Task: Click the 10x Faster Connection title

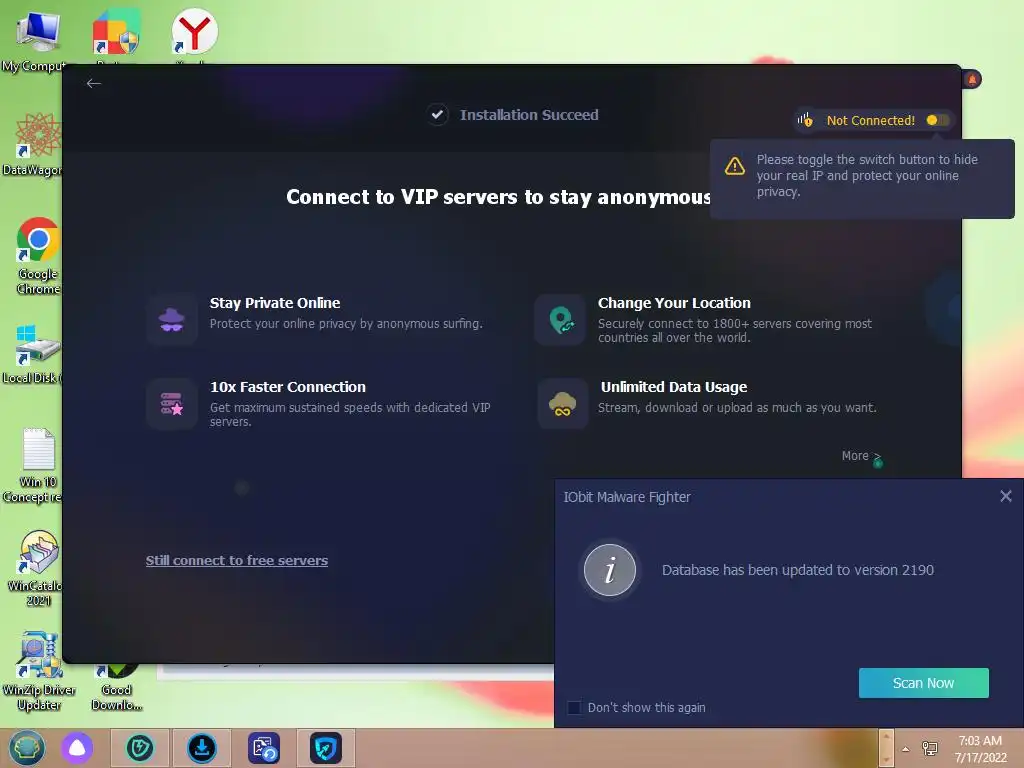Action: coord(287,387)
